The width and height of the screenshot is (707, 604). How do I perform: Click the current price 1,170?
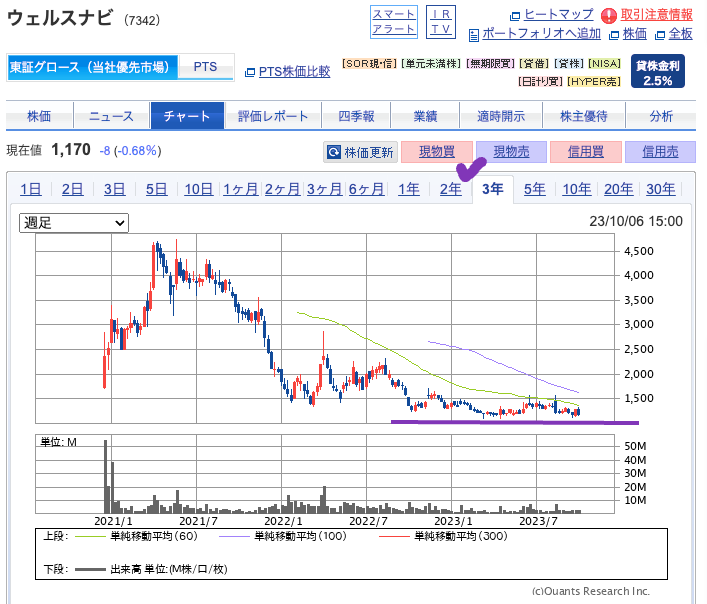[x=71, y=150]
